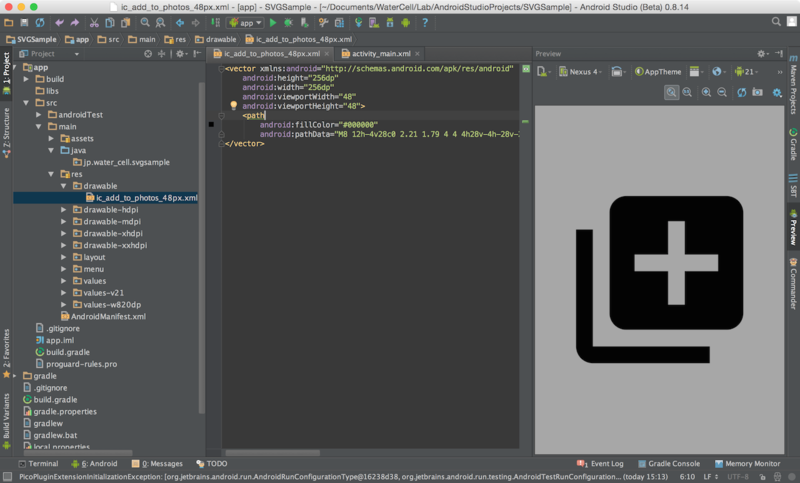This screenshot has height=483, width=800.
Task: Click the blue preview options gear
Action: point(777,92)
